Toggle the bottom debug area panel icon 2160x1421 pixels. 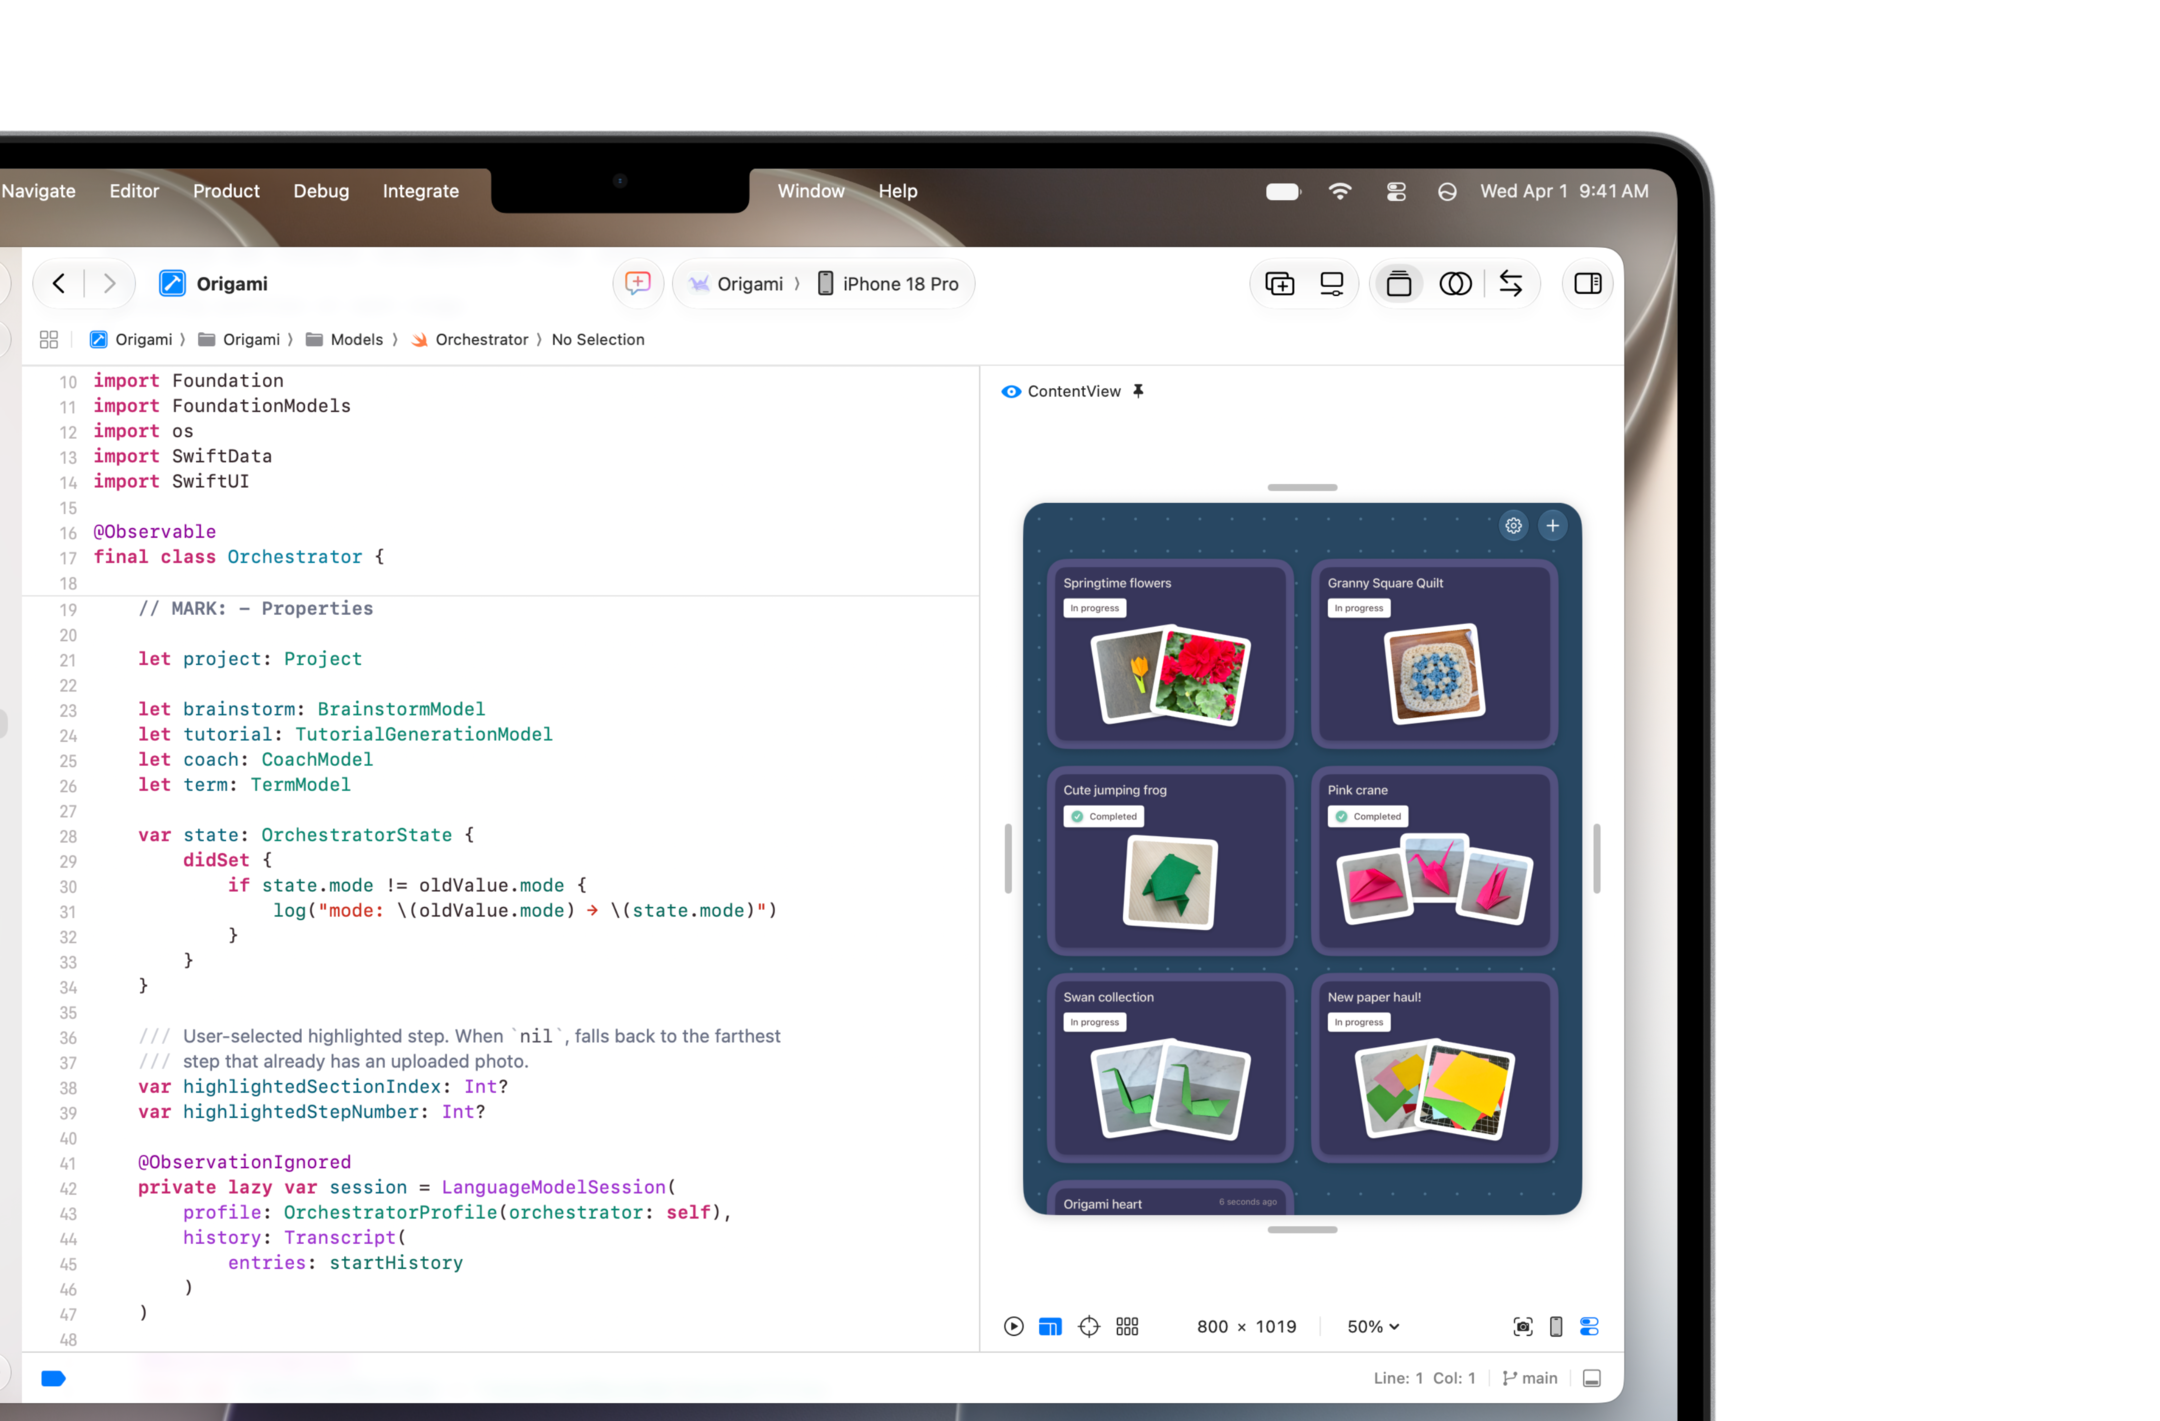point(1592,1378)
